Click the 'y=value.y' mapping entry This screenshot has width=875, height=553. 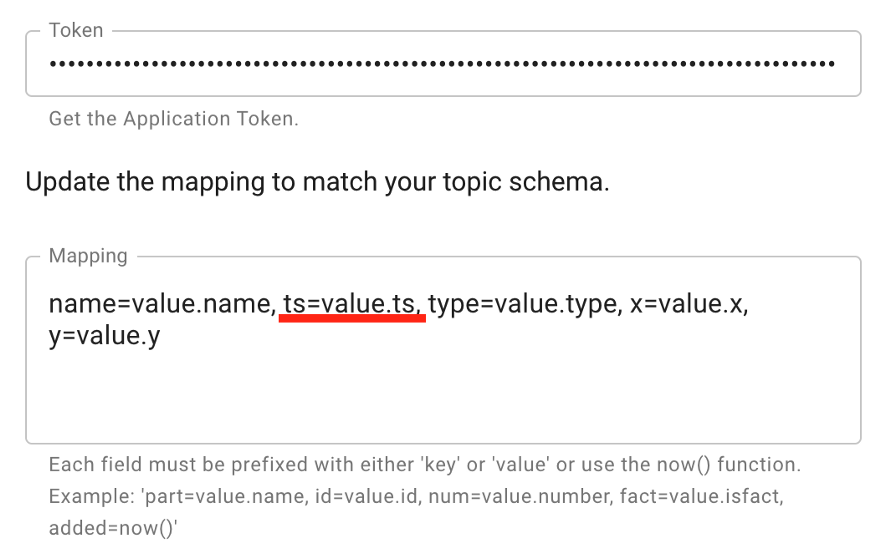pos(104,337)
